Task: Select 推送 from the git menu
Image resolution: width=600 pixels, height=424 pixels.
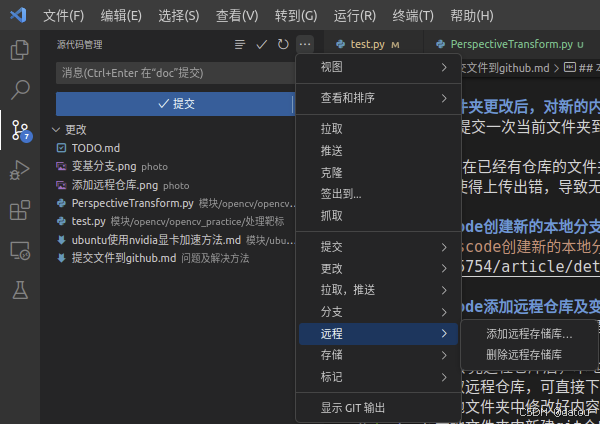Action: click(378, 150)
